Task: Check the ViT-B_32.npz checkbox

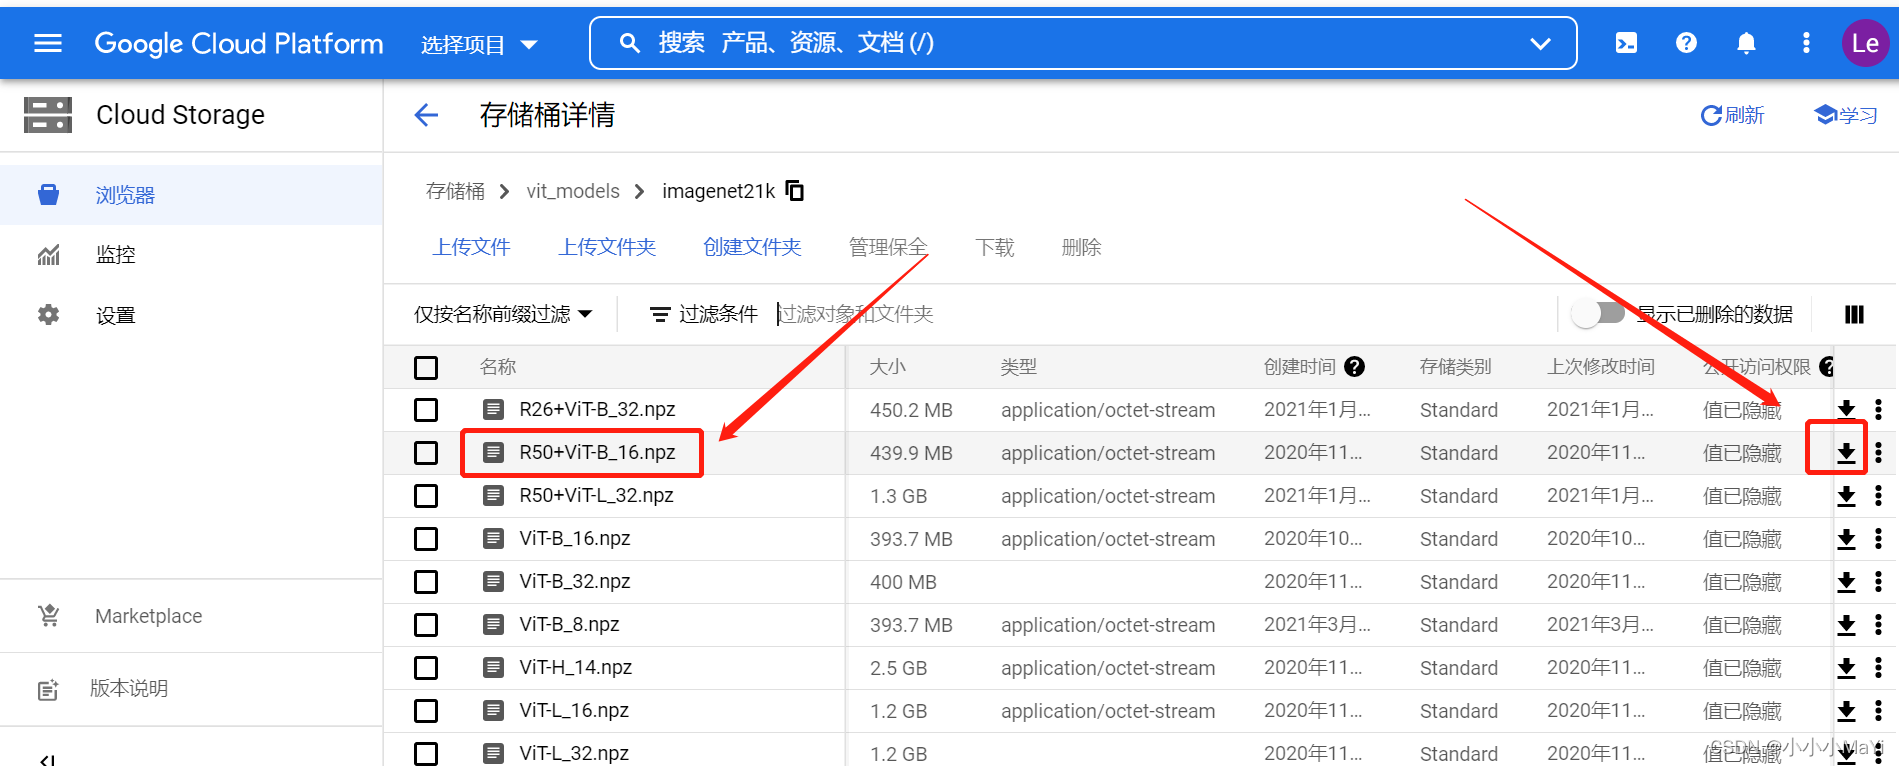Action: click(x=426, y=582)
